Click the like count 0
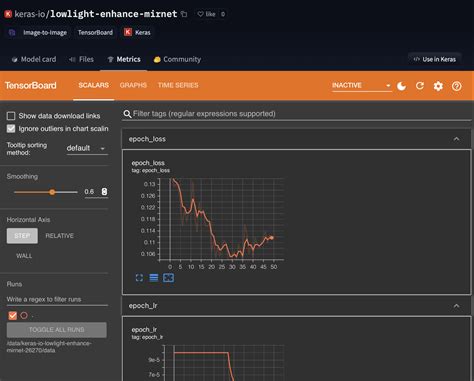 click(x=223, y=14)
